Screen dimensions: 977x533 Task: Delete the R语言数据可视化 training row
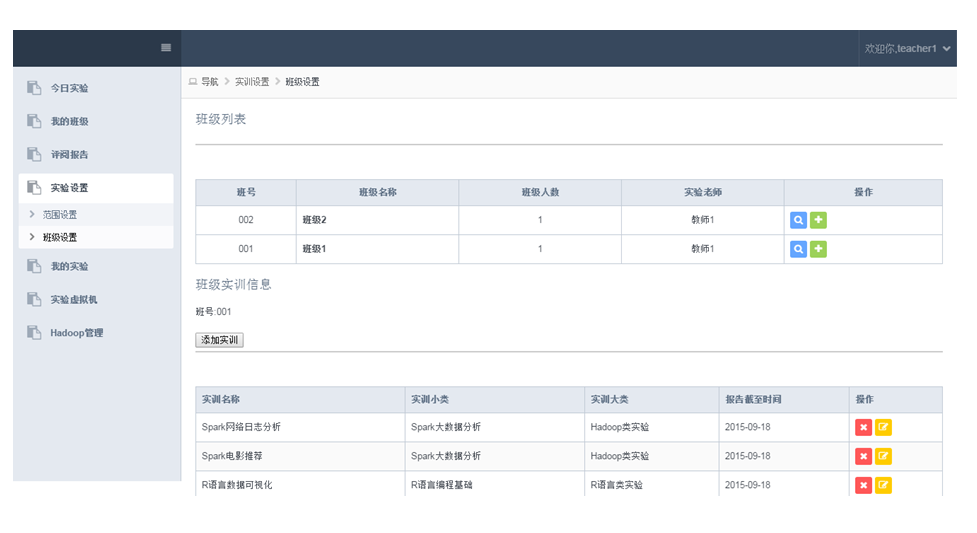(863, 485)
